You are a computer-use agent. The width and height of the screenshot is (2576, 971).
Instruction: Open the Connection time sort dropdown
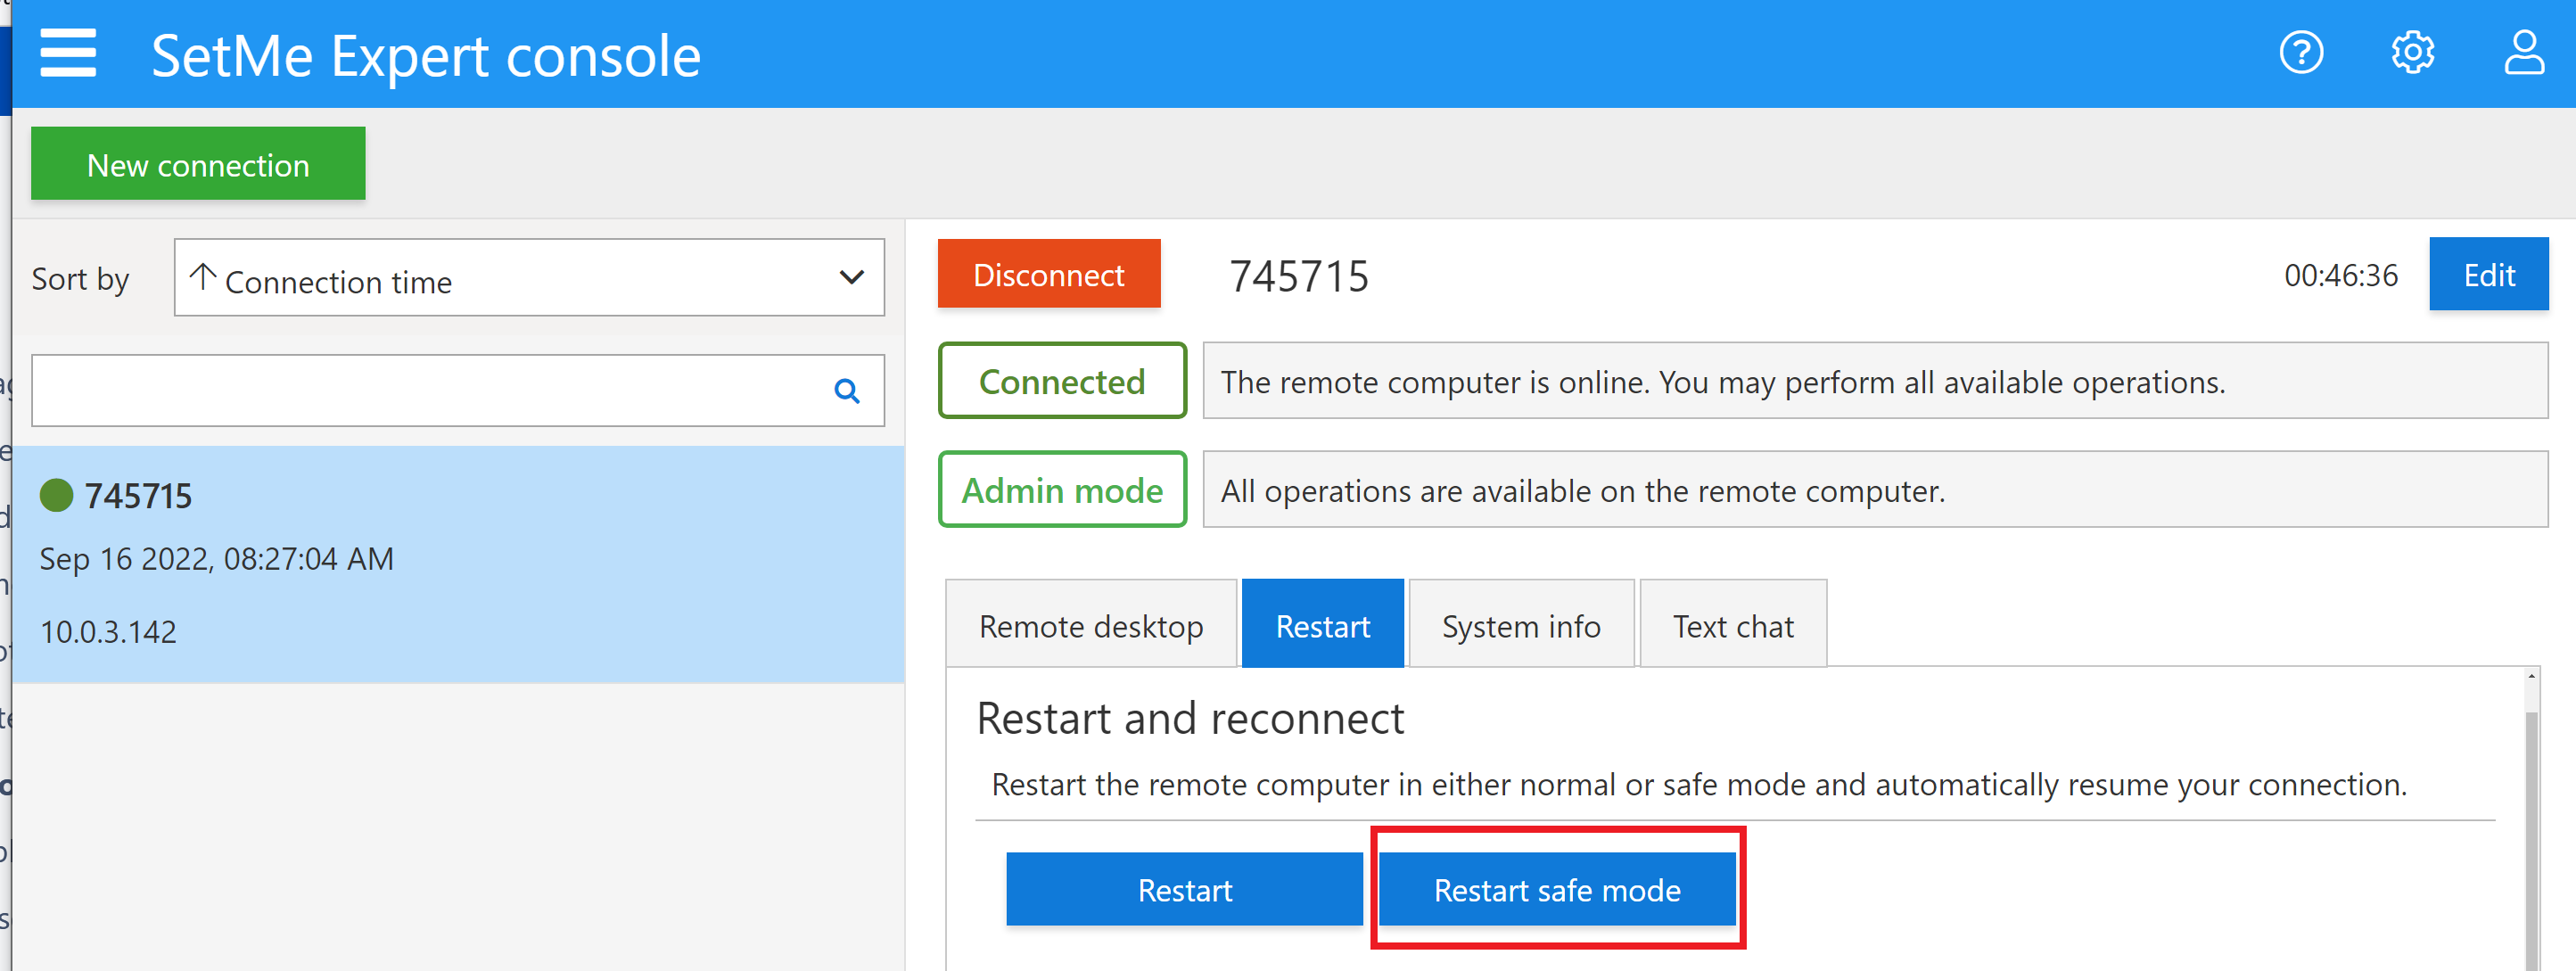(x=528, y=278)
